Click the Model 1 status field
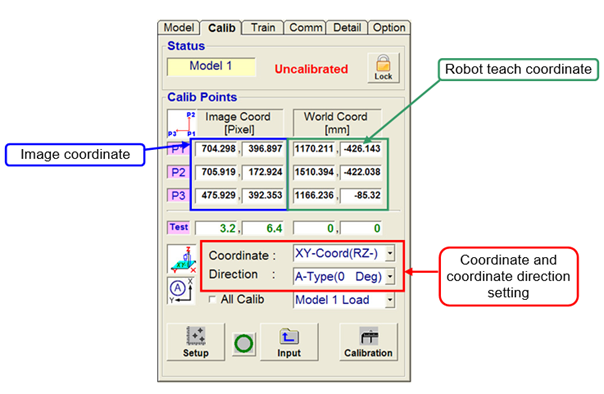 pos(211,66)
